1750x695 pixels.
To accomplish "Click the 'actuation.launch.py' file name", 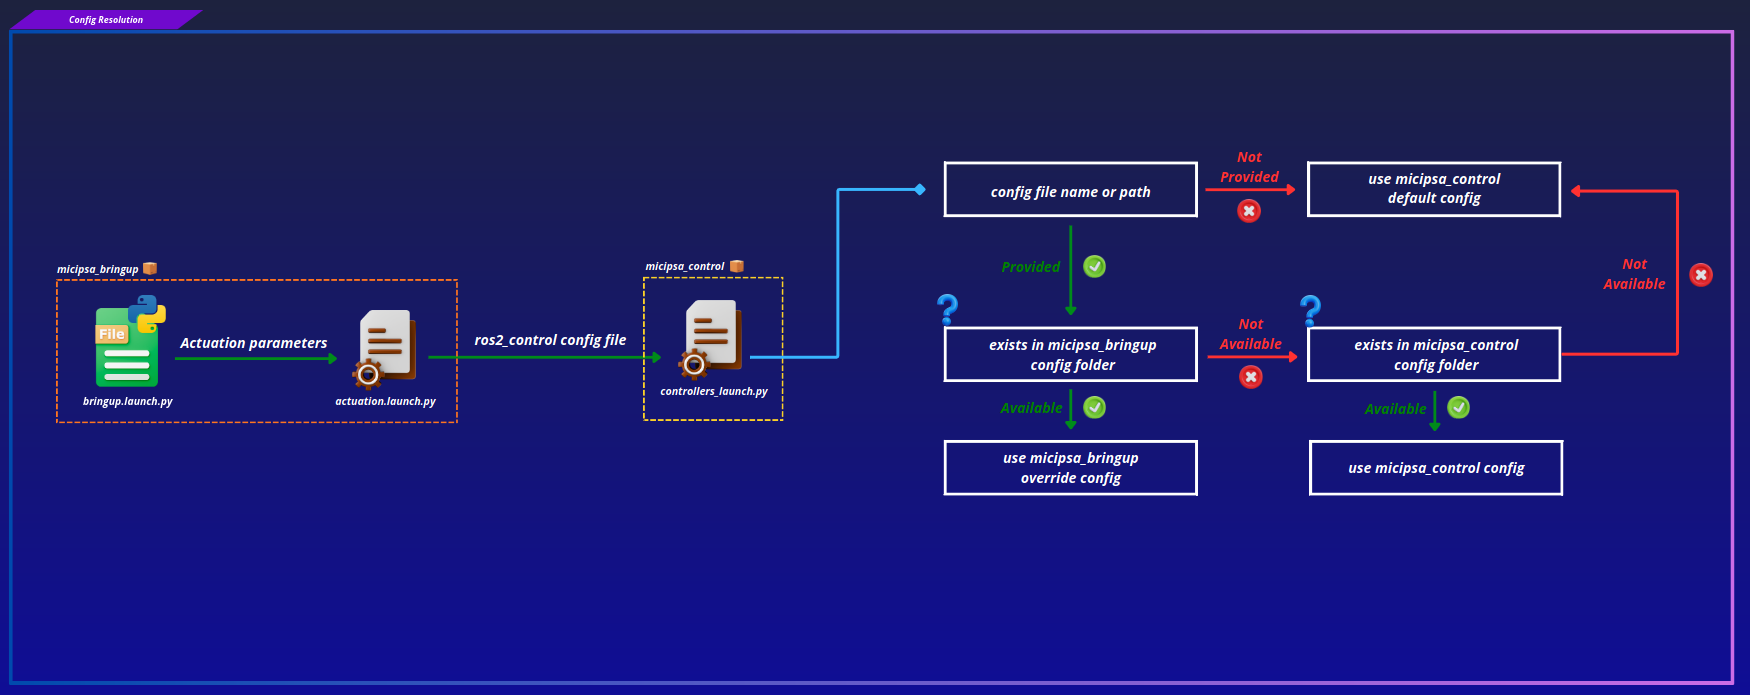I will (x=385, y=401).
